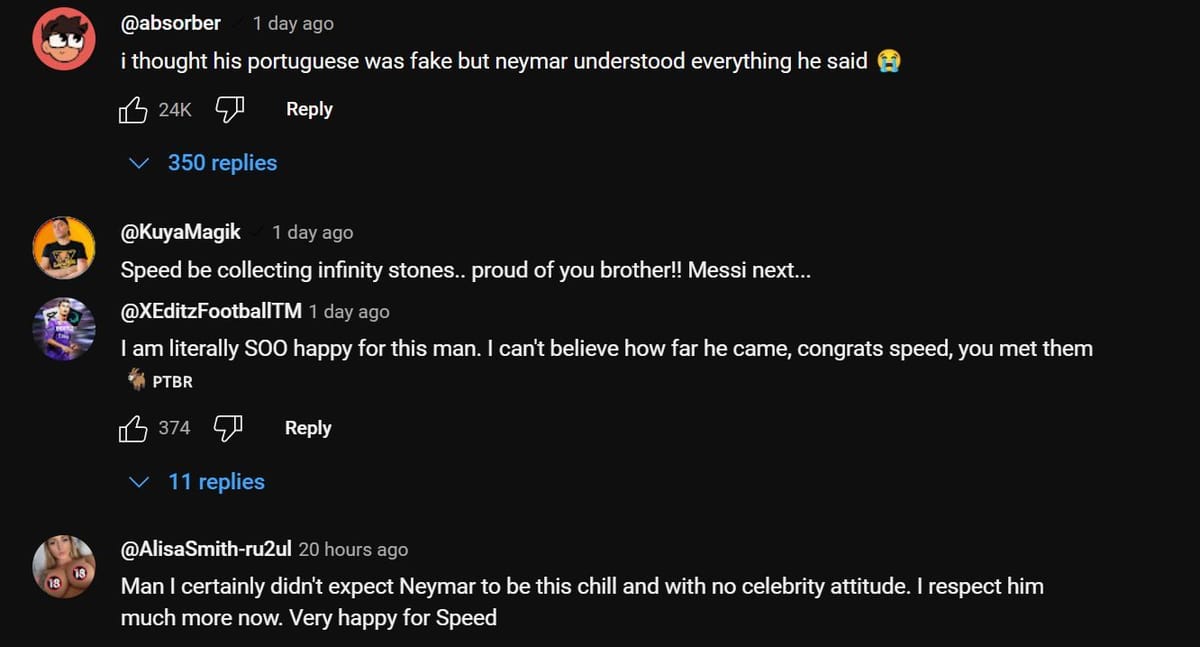Show the 11 replies under XEditzFootballTM
This screenshot has width=1200, height=647.
click(x=216, y=481)
